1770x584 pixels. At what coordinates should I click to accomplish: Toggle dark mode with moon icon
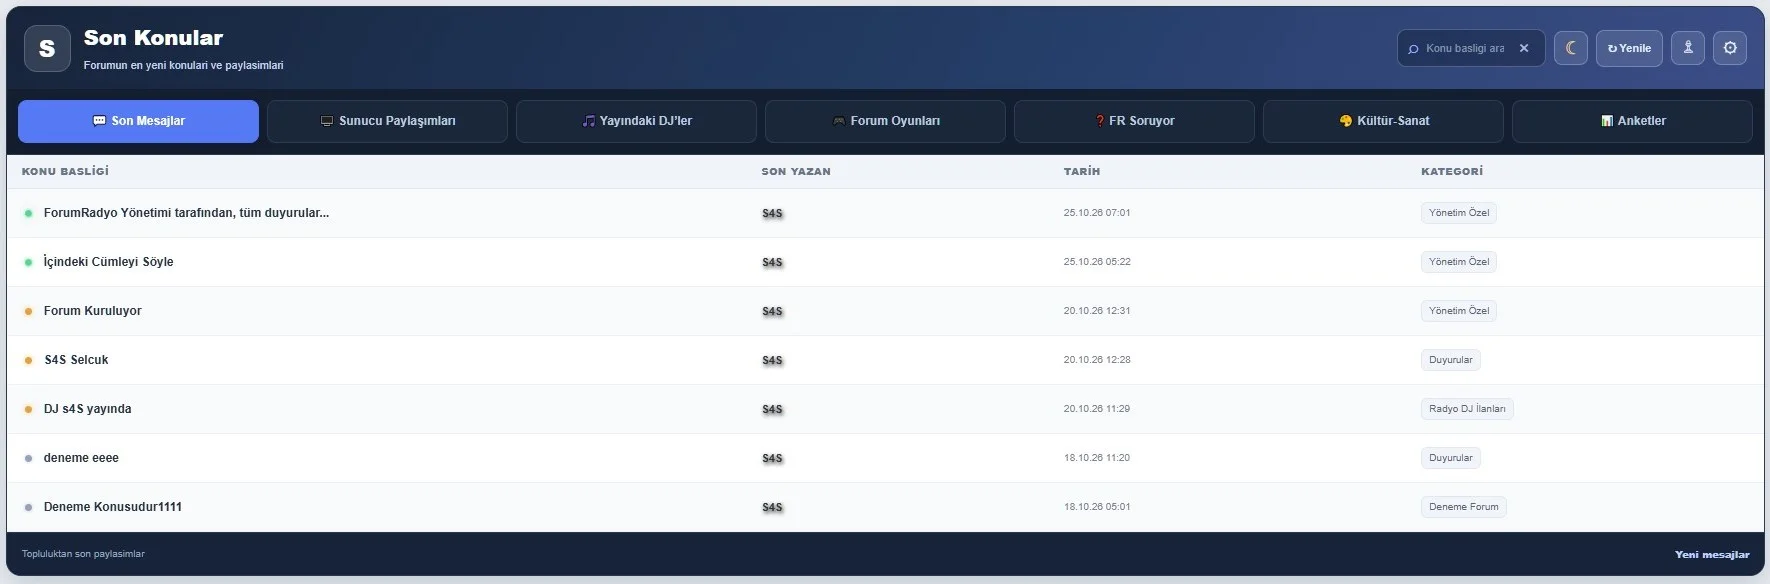pyautogui.click(x=1571, y=48)
